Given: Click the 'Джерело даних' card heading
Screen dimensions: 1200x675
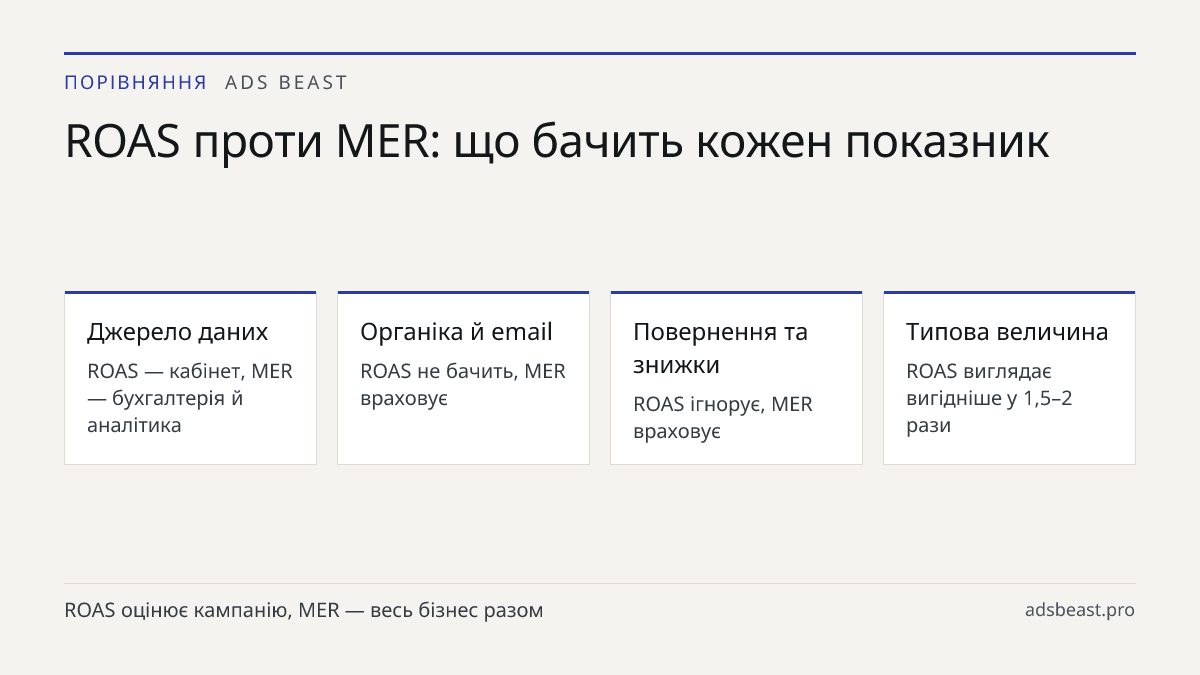Looking at the screenshot, I should [178, 332].
